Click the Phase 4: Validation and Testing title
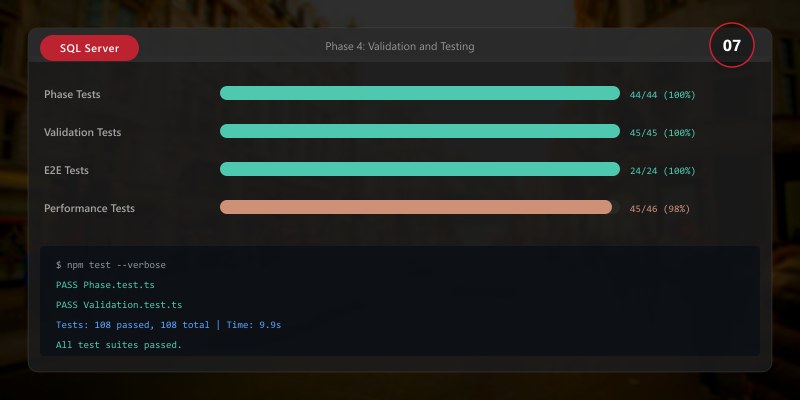Screen dimensions: 800x400 (x=399, y=46)
